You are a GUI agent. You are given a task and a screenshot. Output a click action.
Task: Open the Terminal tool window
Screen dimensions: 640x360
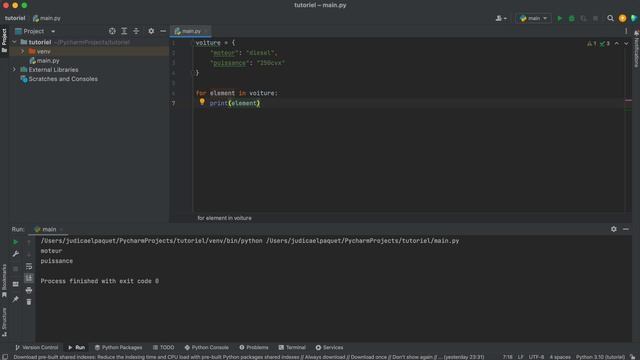point(292,347)
